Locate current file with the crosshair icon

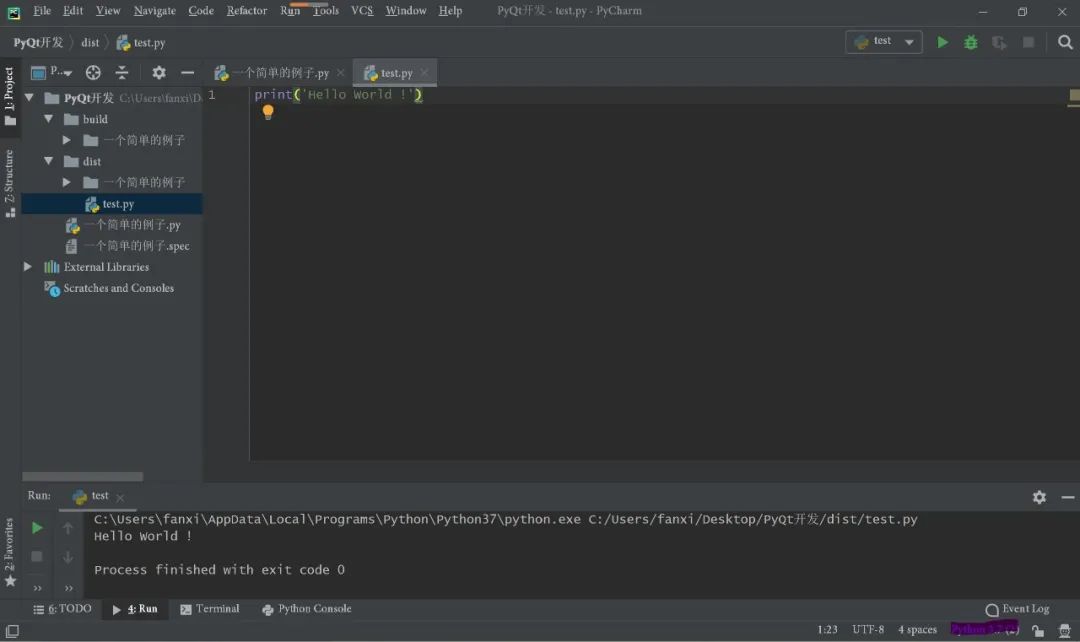tap(93, 72)
